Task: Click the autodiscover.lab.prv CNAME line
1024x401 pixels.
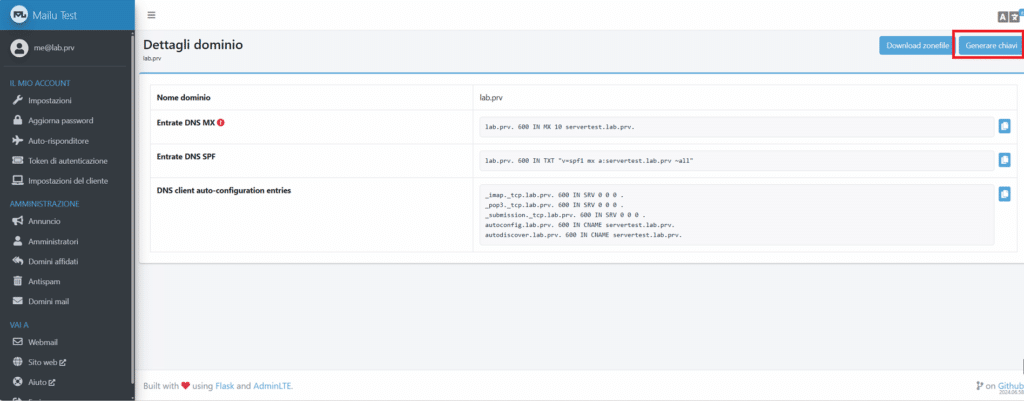Action: (x=583, y=234)
